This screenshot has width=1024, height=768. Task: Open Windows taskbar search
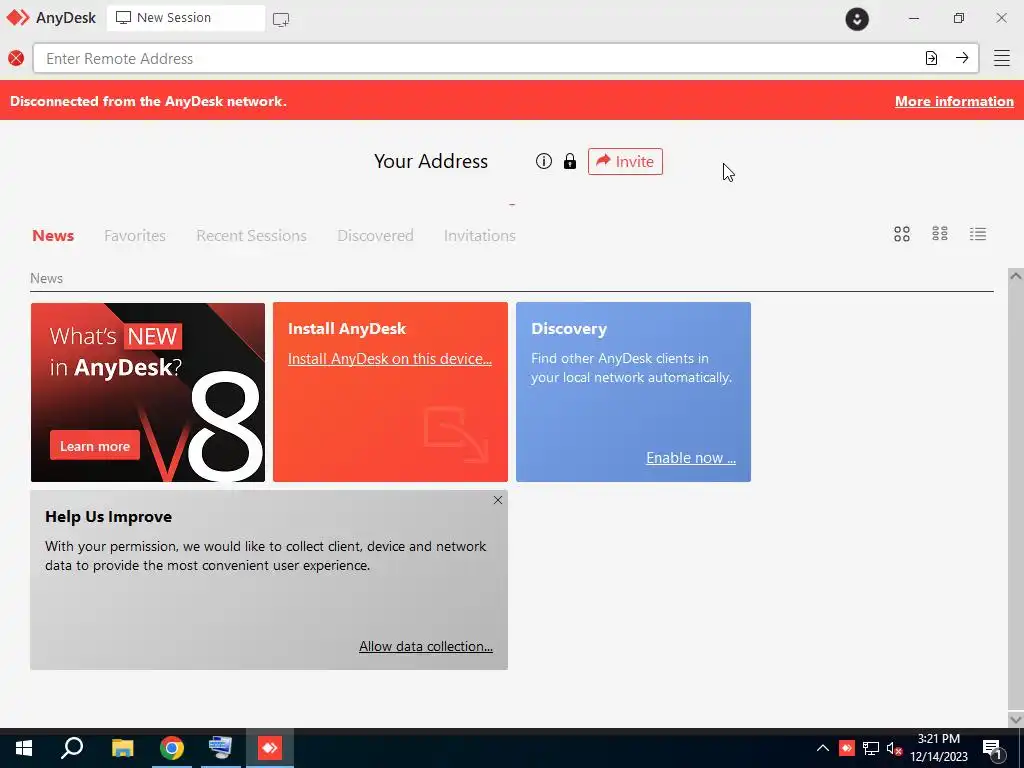point(72,748)
